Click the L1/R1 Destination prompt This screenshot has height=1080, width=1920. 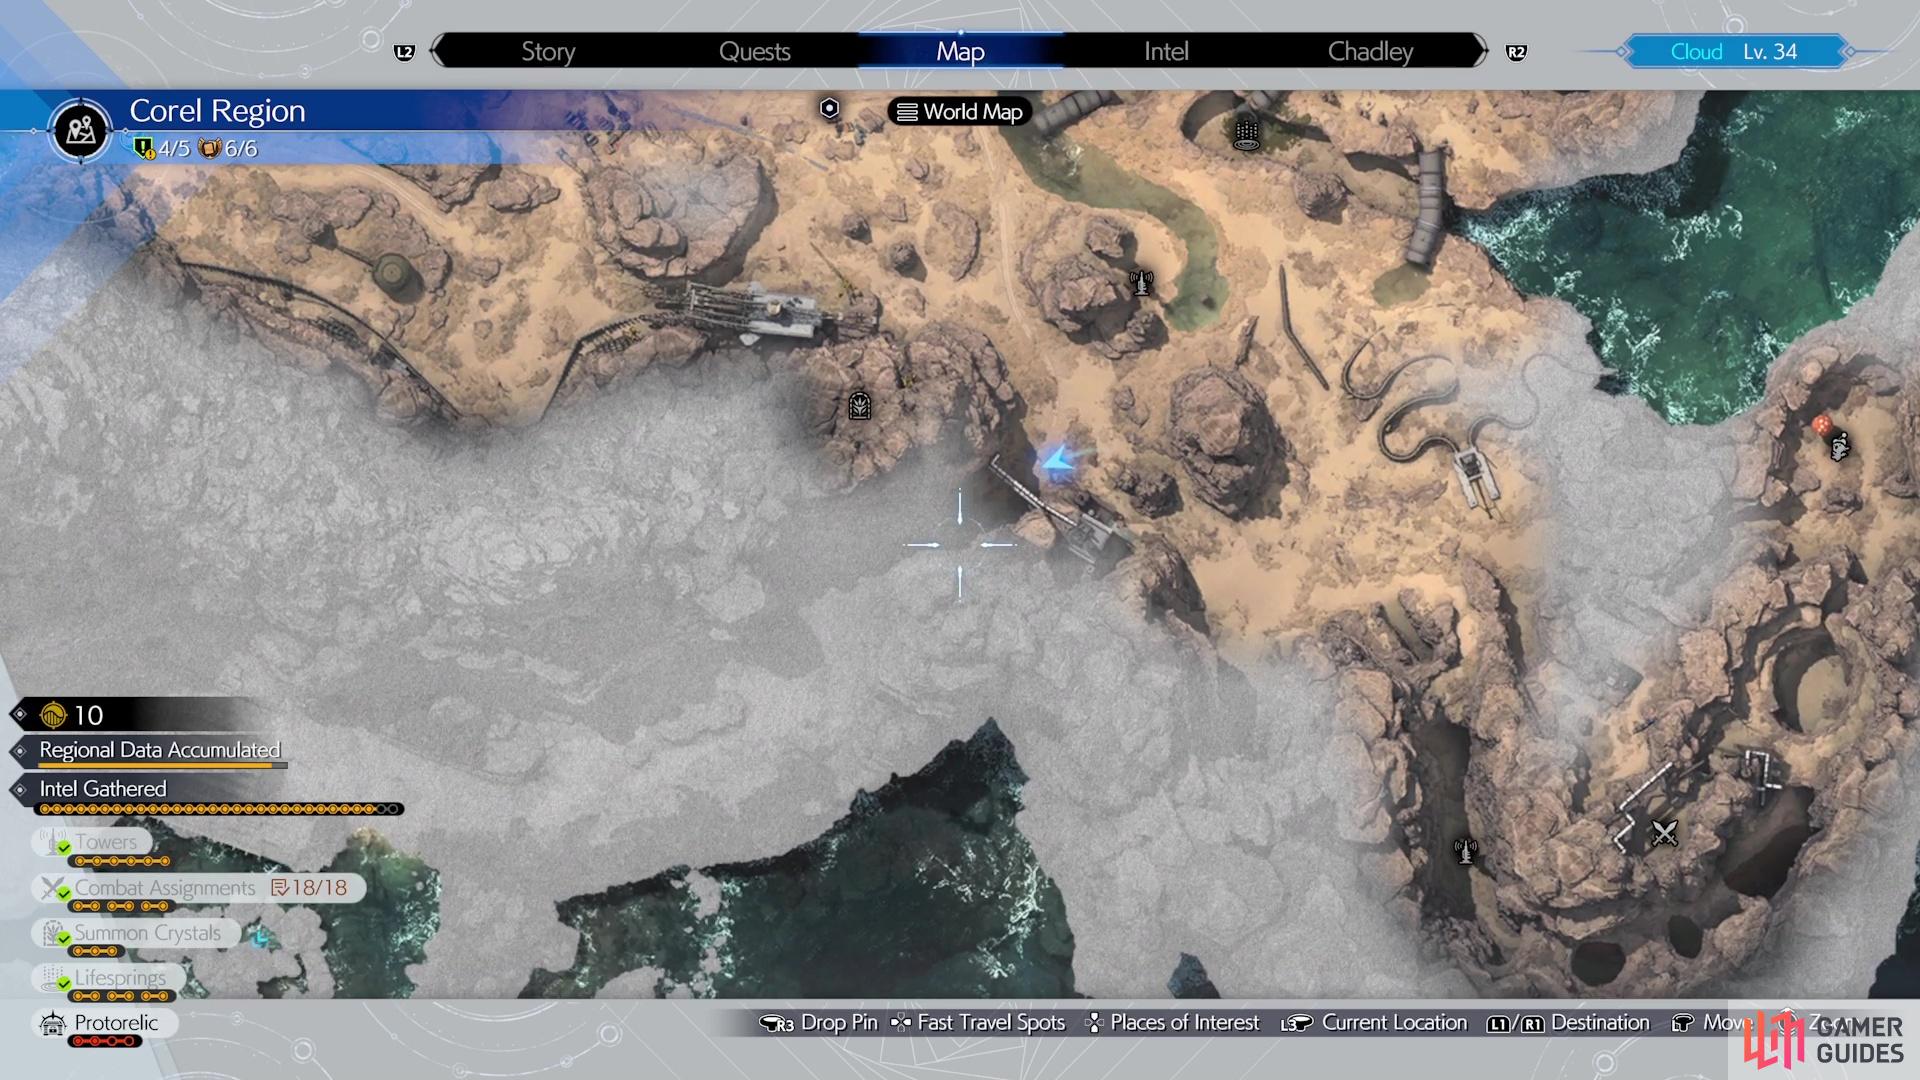coord(1568,1023)
